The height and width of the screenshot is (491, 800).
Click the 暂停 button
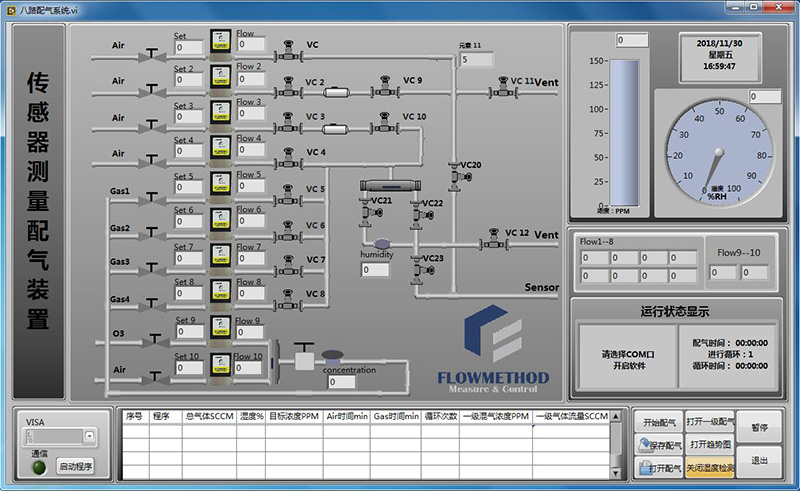point(759,427)
